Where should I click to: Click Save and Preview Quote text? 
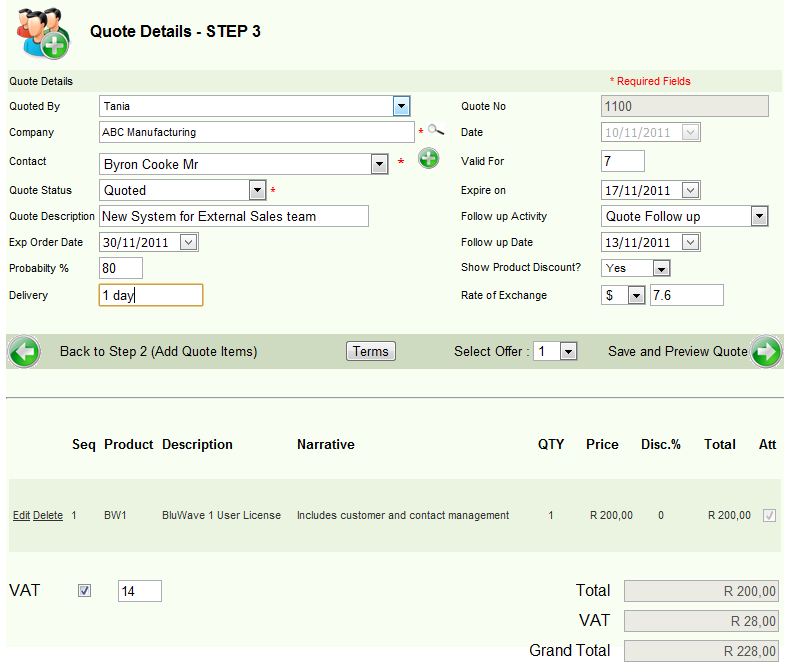[677, 352]
